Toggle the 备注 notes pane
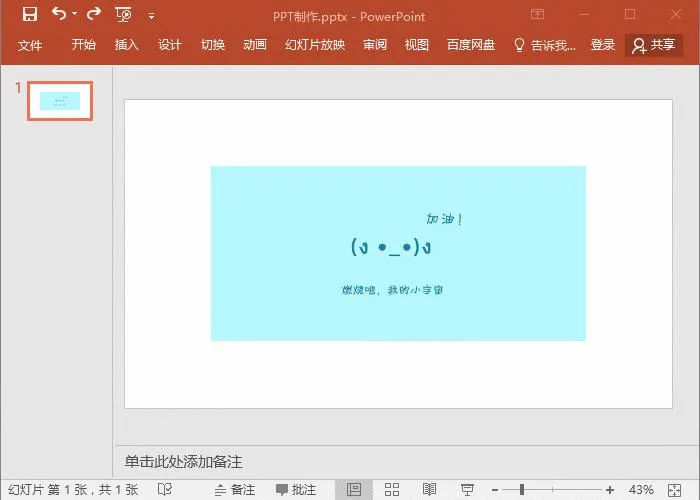Image resolution: width=700 pixels, height=500 pixels. coord(234,489)
